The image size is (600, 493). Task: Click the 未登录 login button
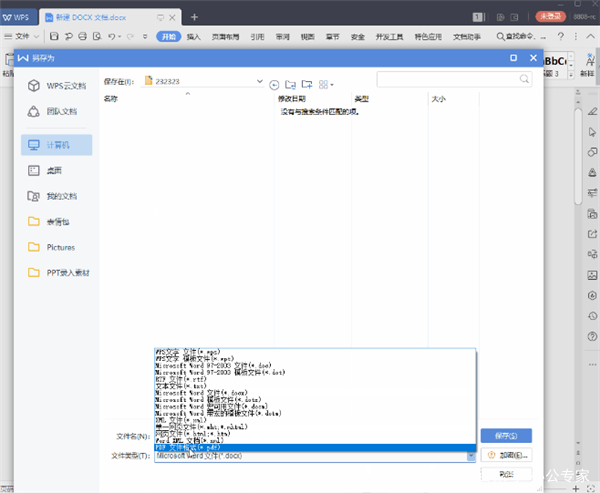550,16
